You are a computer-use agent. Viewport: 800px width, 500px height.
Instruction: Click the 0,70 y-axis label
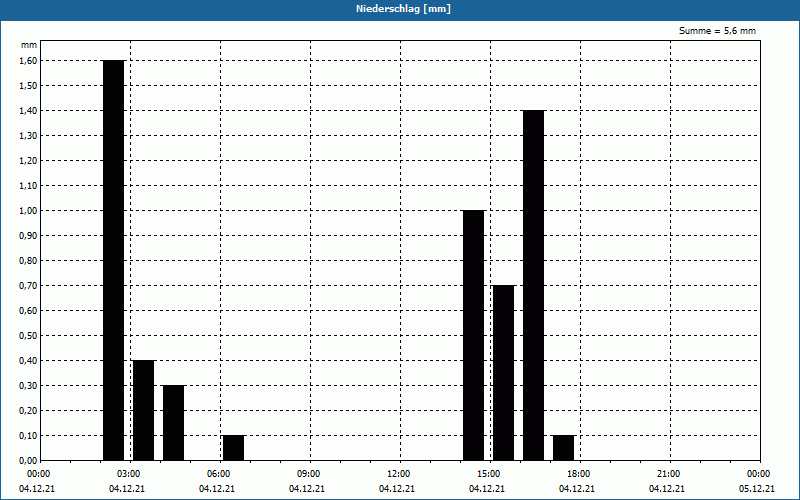point(28,285)
